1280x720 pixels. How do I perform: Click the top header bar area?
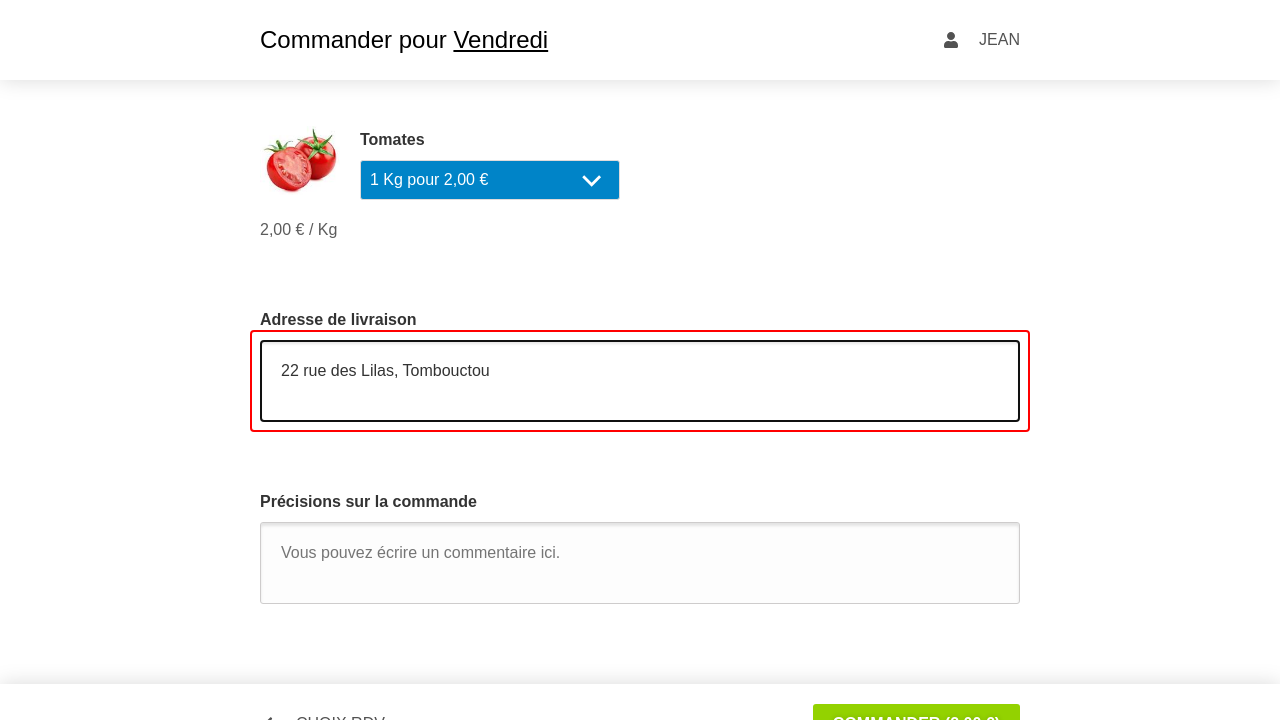(640, 40)
